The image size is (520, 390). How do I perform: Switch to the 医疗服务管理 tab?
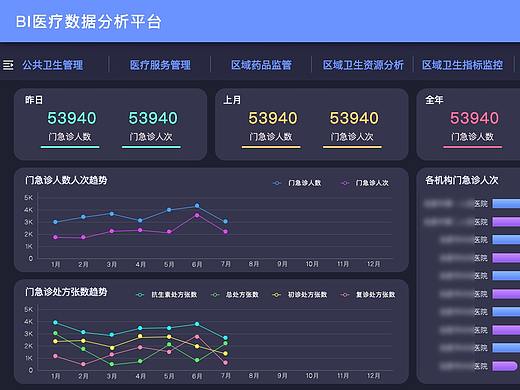(160, 65)
